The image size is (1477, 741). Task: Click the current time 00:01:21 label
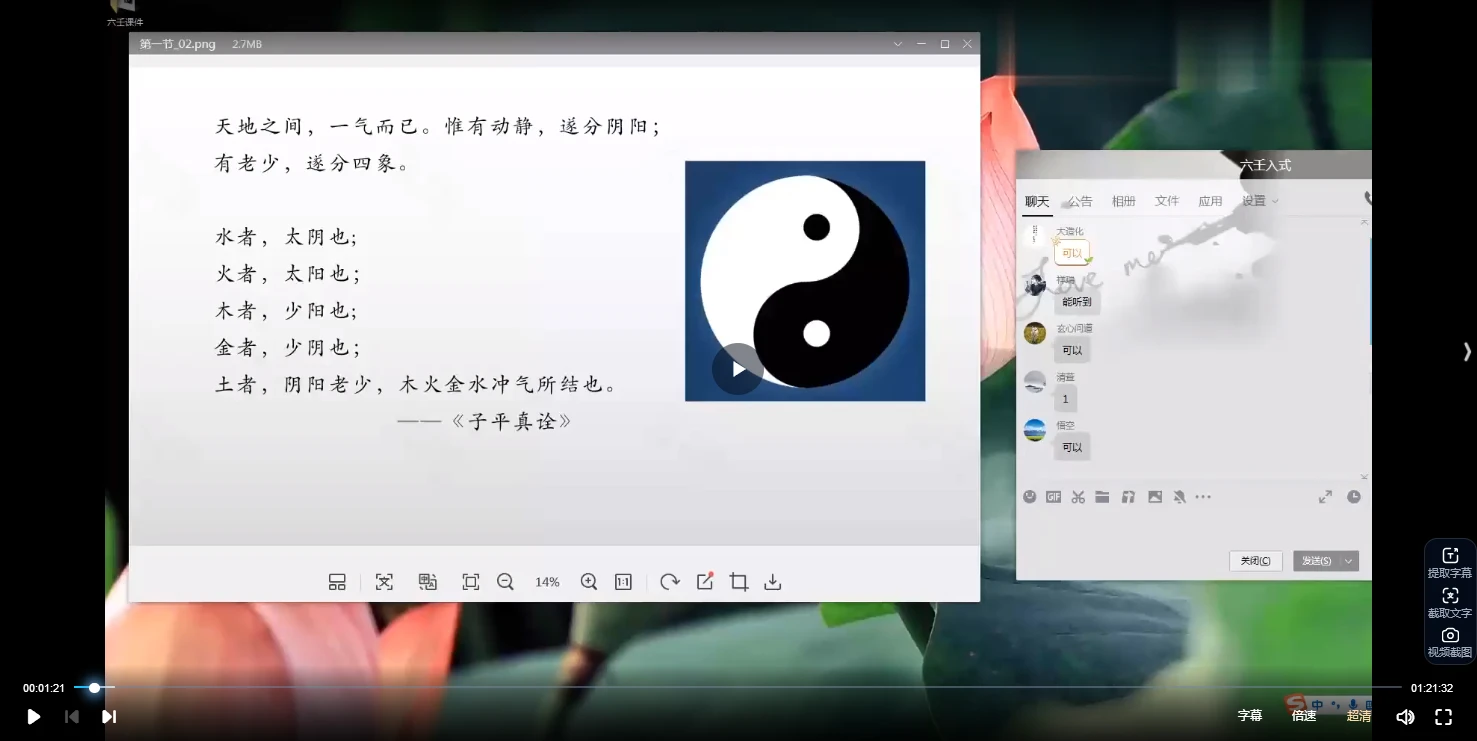click(44, 688)
